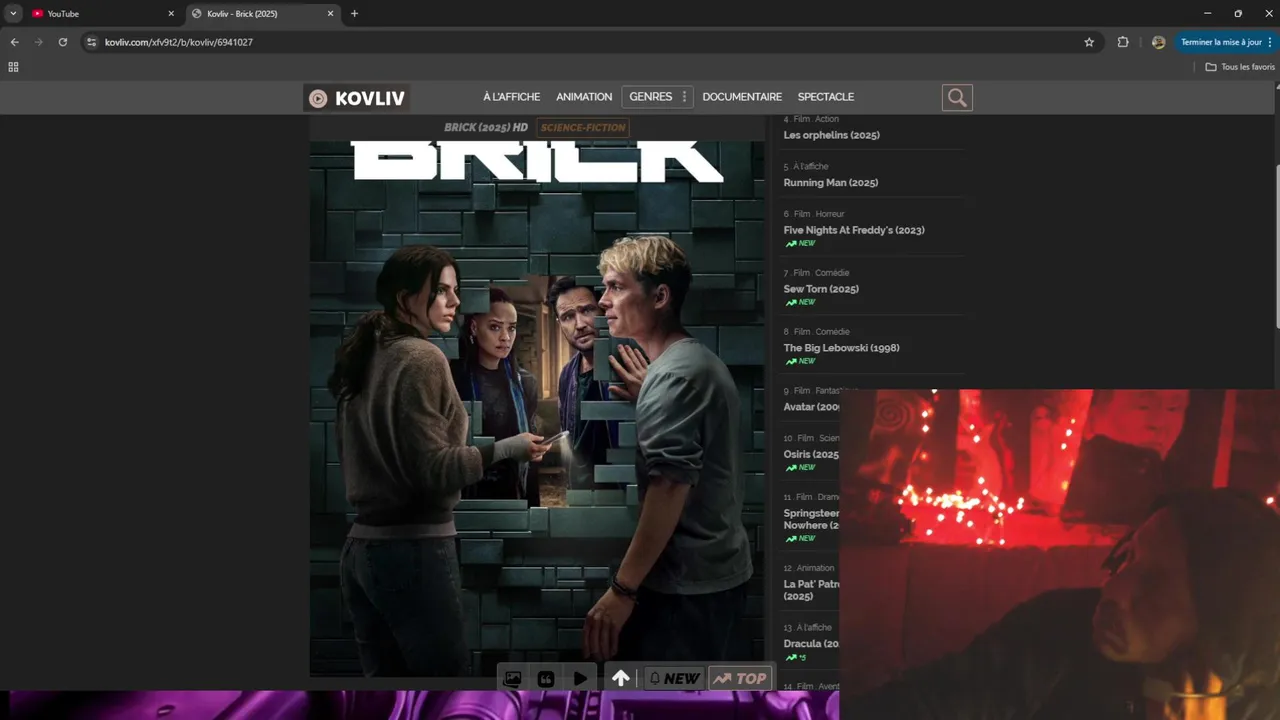Close the YouTube tab
Image resolution: width=1280 pixels, height=720 pixels.
171,14
